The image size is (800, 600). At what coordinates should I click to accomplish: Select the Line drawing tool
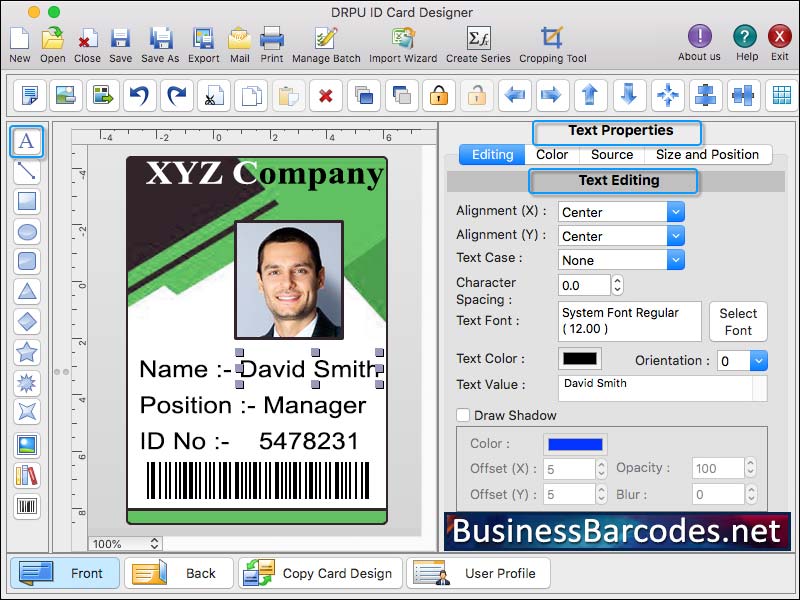click(27, 171)
